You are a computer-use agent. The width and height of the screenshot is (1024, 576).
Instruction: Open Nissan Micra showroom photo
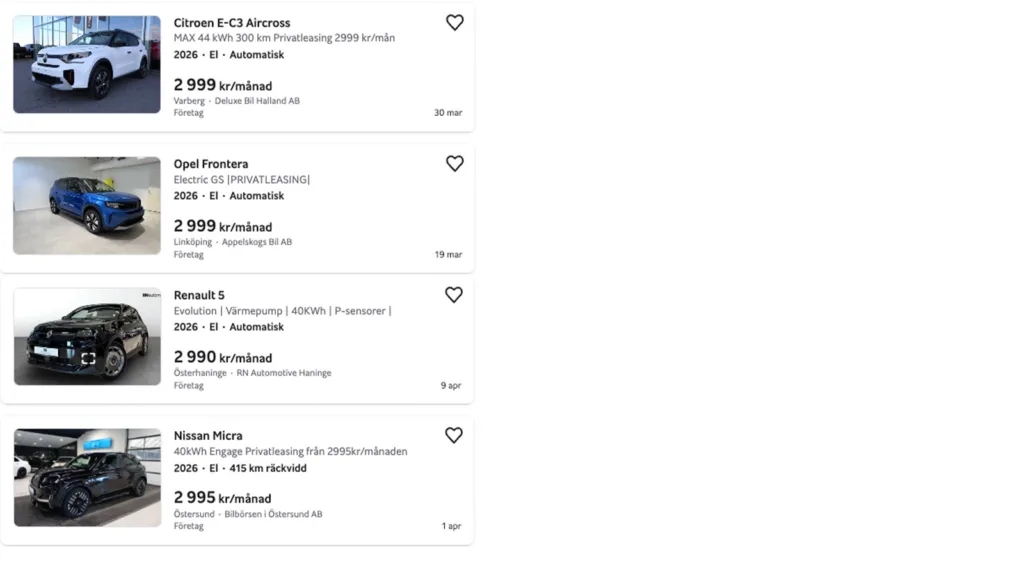click(87, 477)
